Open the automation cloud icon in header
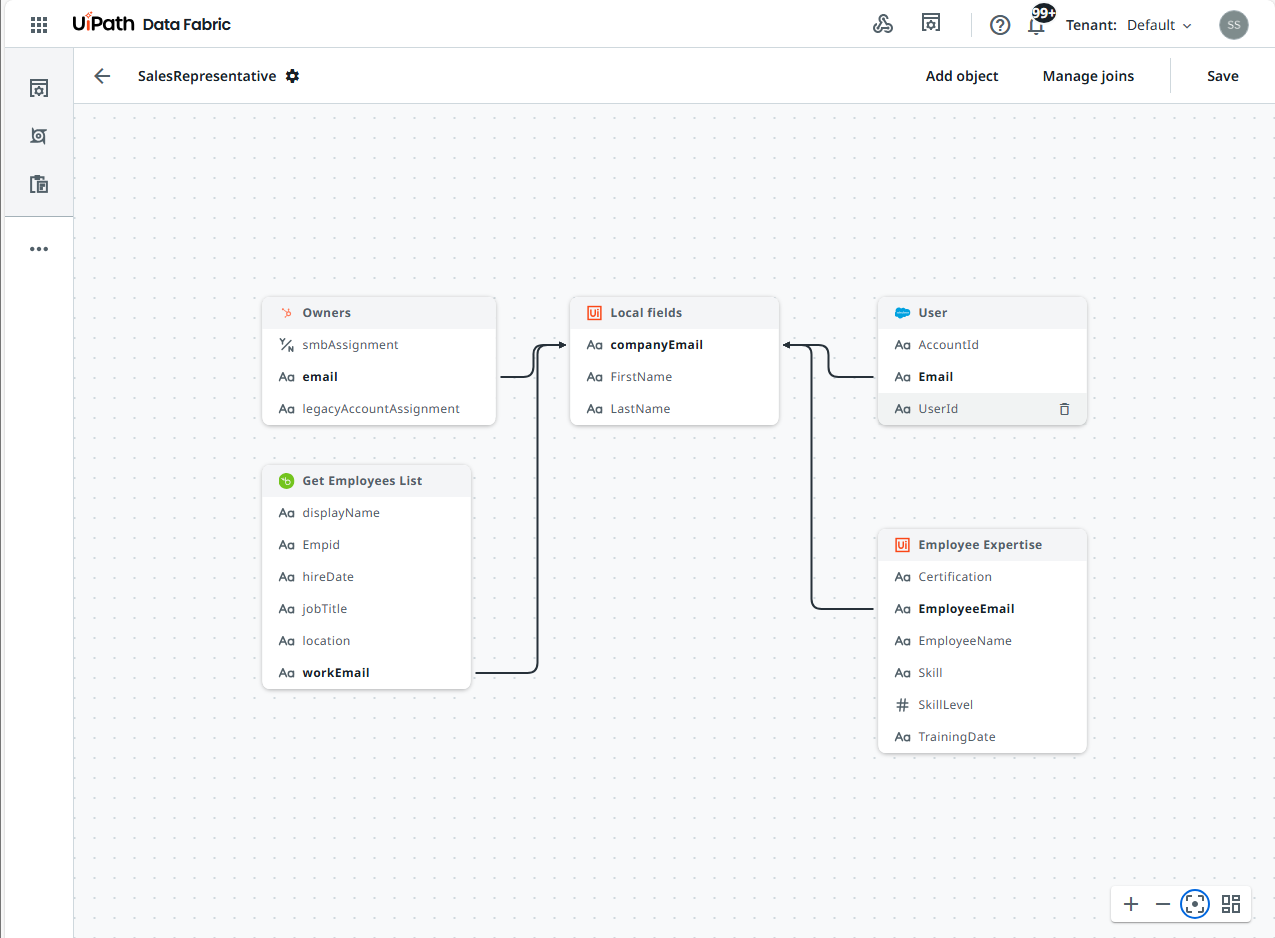 [883, 25]
